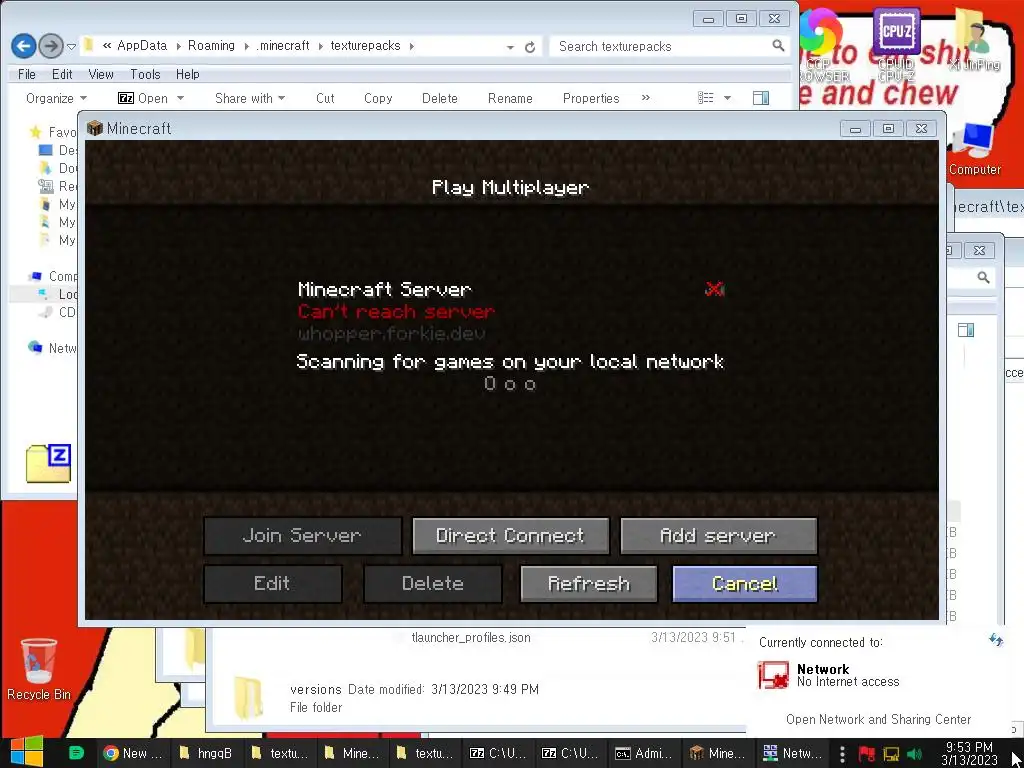
Task: Open the File menu
Action: [27, 74]
